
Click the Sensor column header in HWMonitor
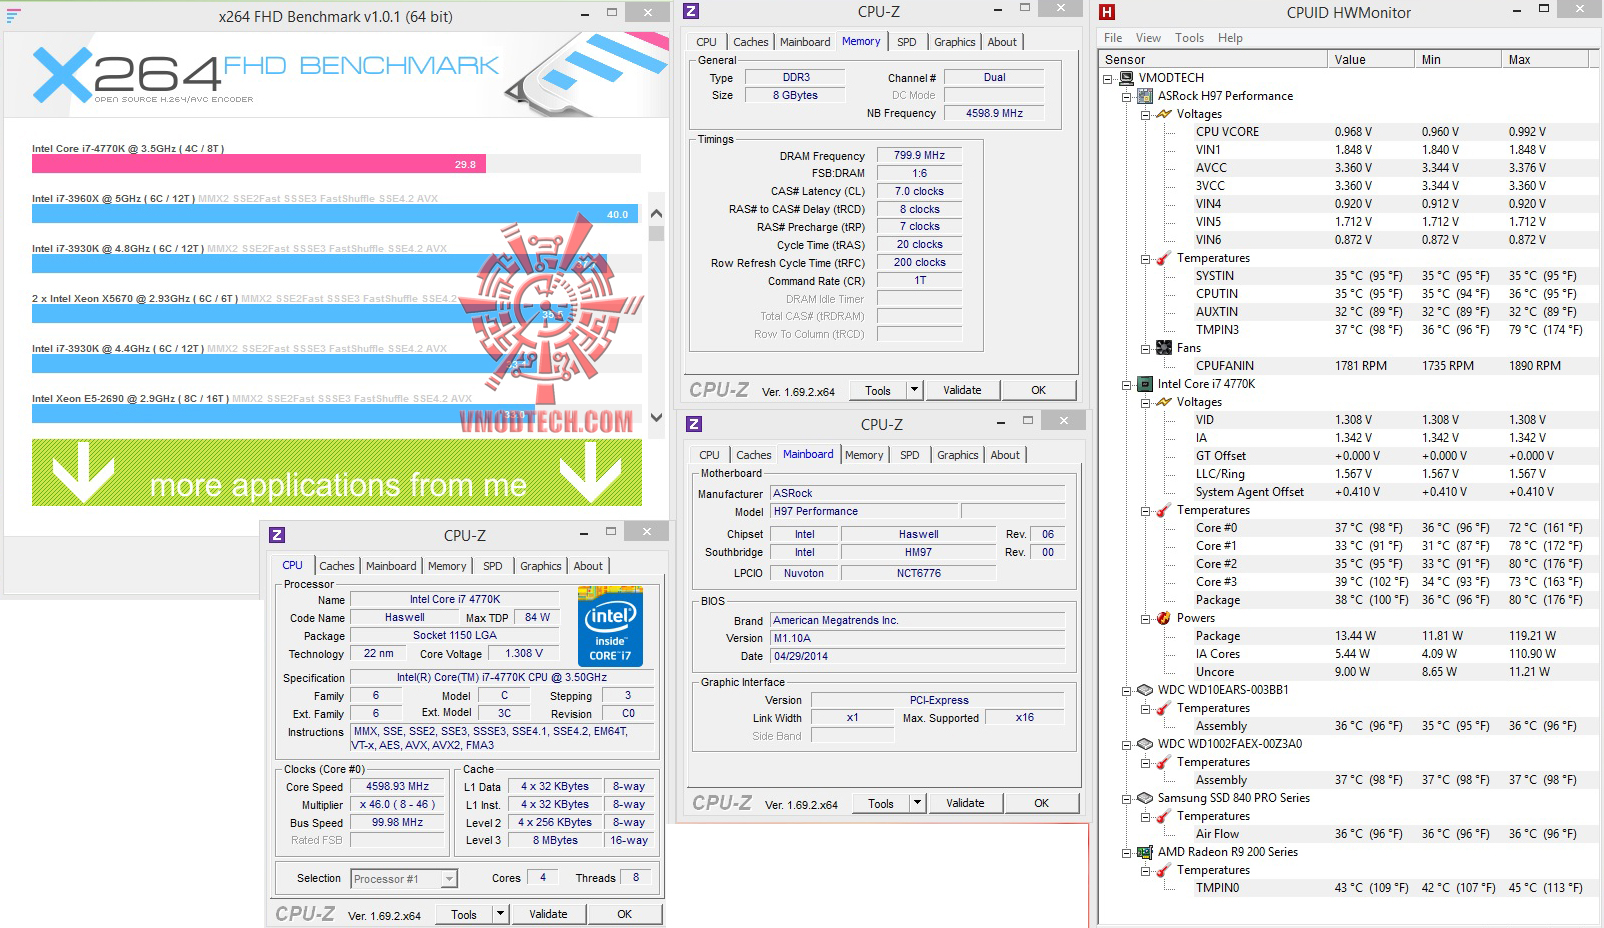(1214, 60)
